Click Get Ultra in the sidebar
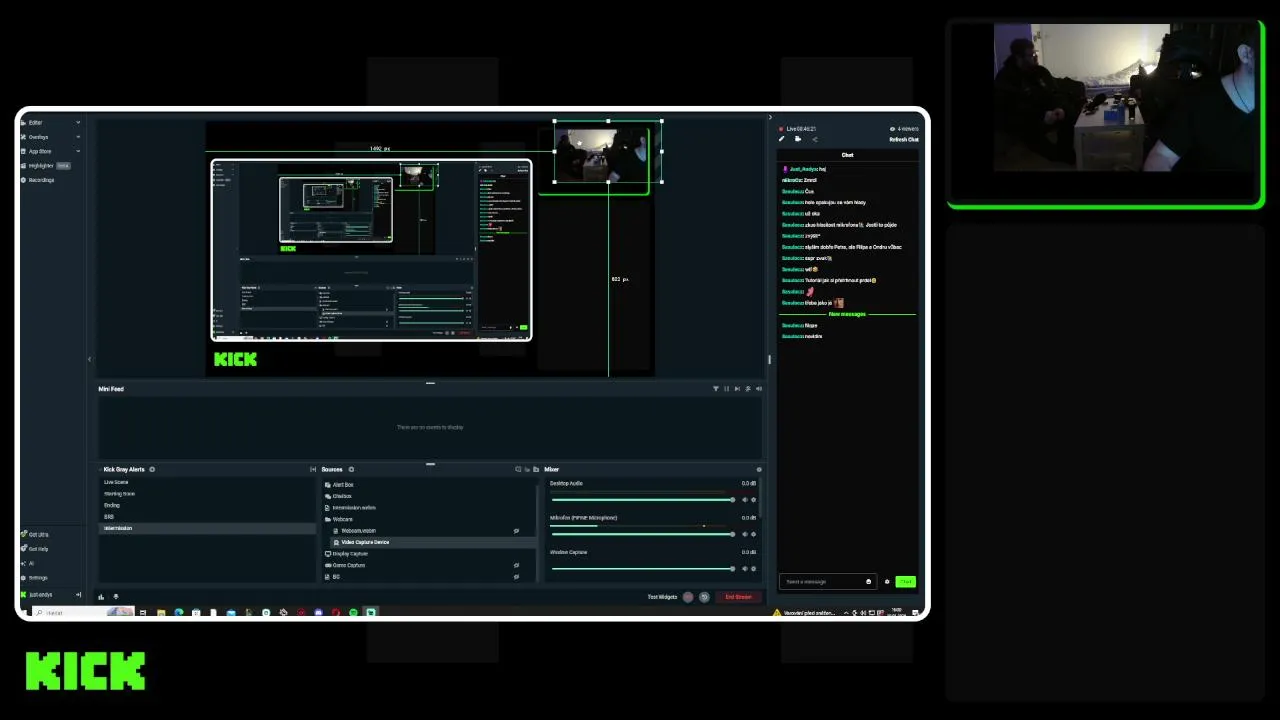Viewport: 1280px width, 720px height. pyautogui.click(x=38, y=534)
